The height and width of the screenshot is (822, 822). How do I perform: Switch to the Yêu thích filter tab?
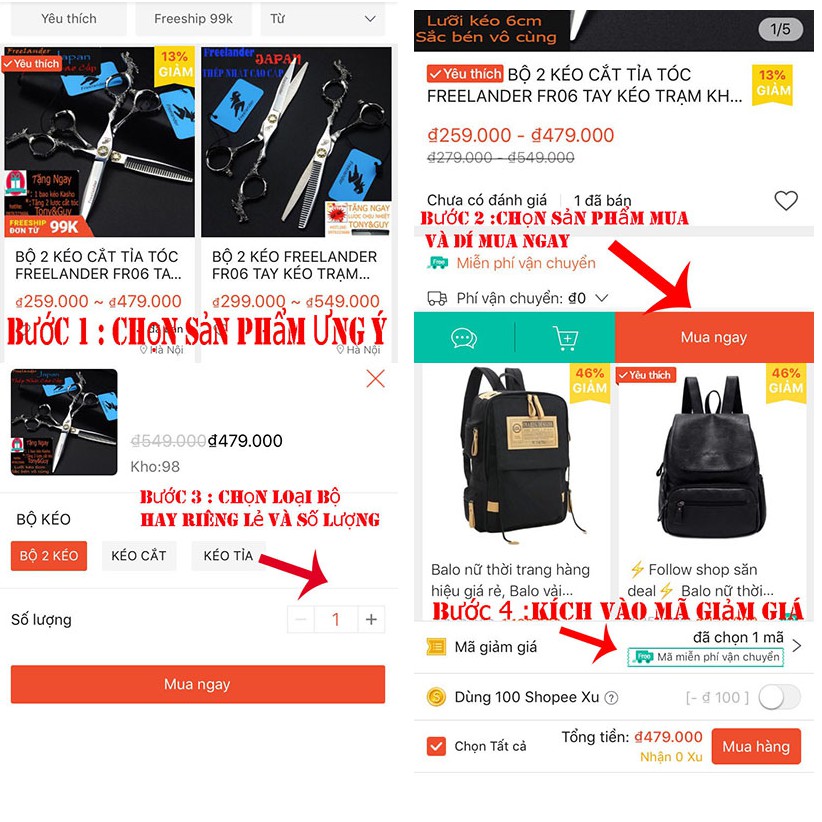pyautogui.click(x=69, y=19)
